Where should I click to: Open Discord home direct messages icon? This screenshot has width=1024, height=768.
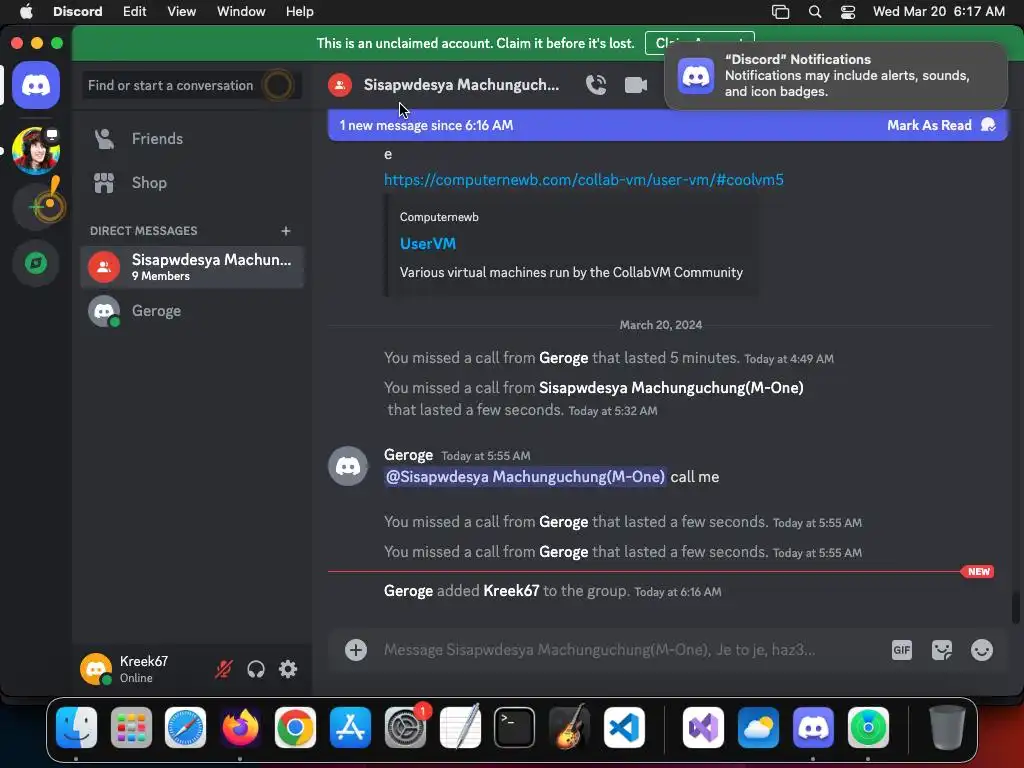[36, 85]
